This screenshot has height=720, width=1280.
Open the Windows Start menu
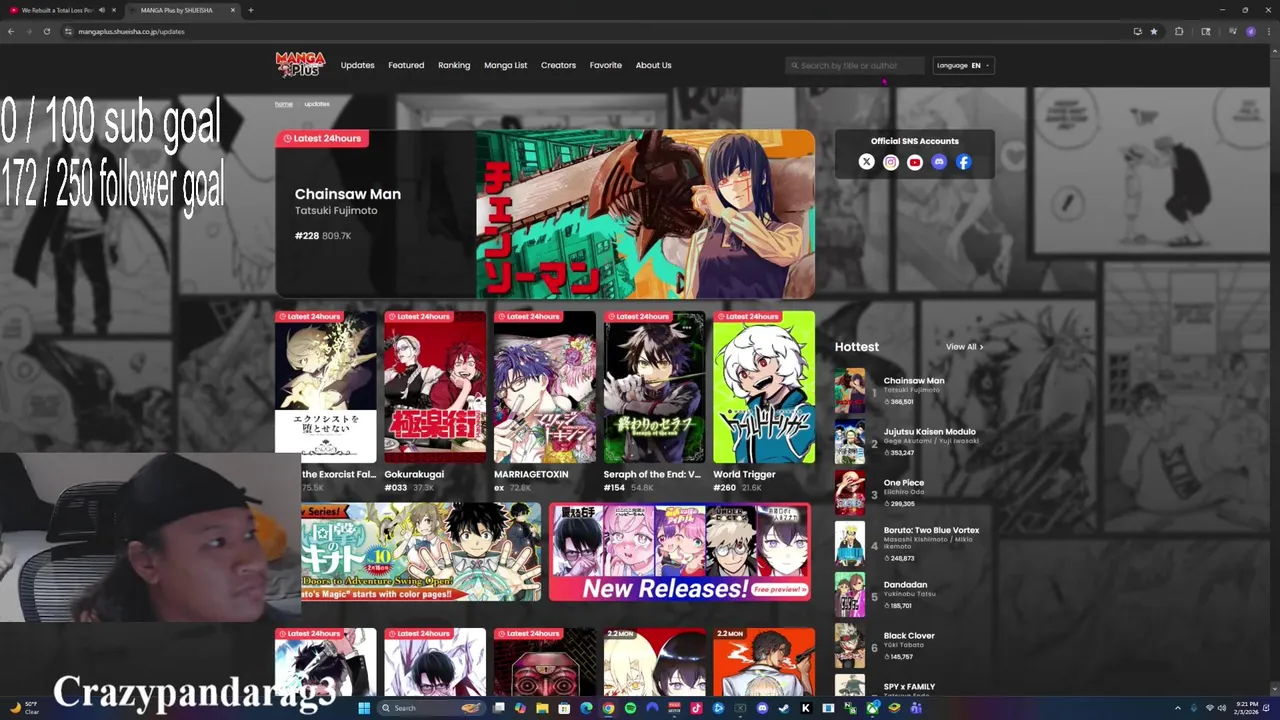click(365, 708)
